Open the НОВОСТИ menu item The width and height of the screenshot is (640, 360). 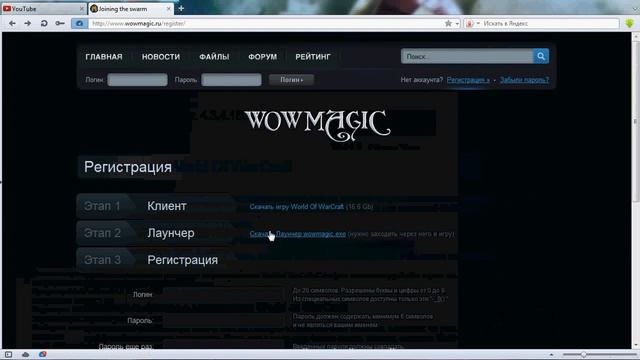click(x=161, y=57)
